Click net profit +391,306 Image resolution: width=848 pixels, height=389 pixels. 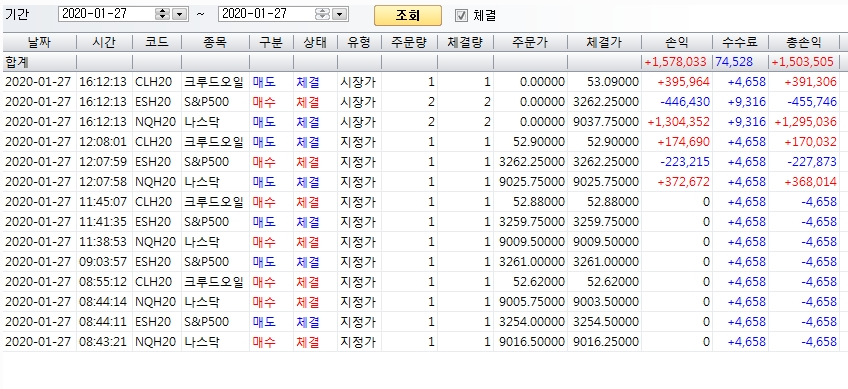[x=811, y=82]
